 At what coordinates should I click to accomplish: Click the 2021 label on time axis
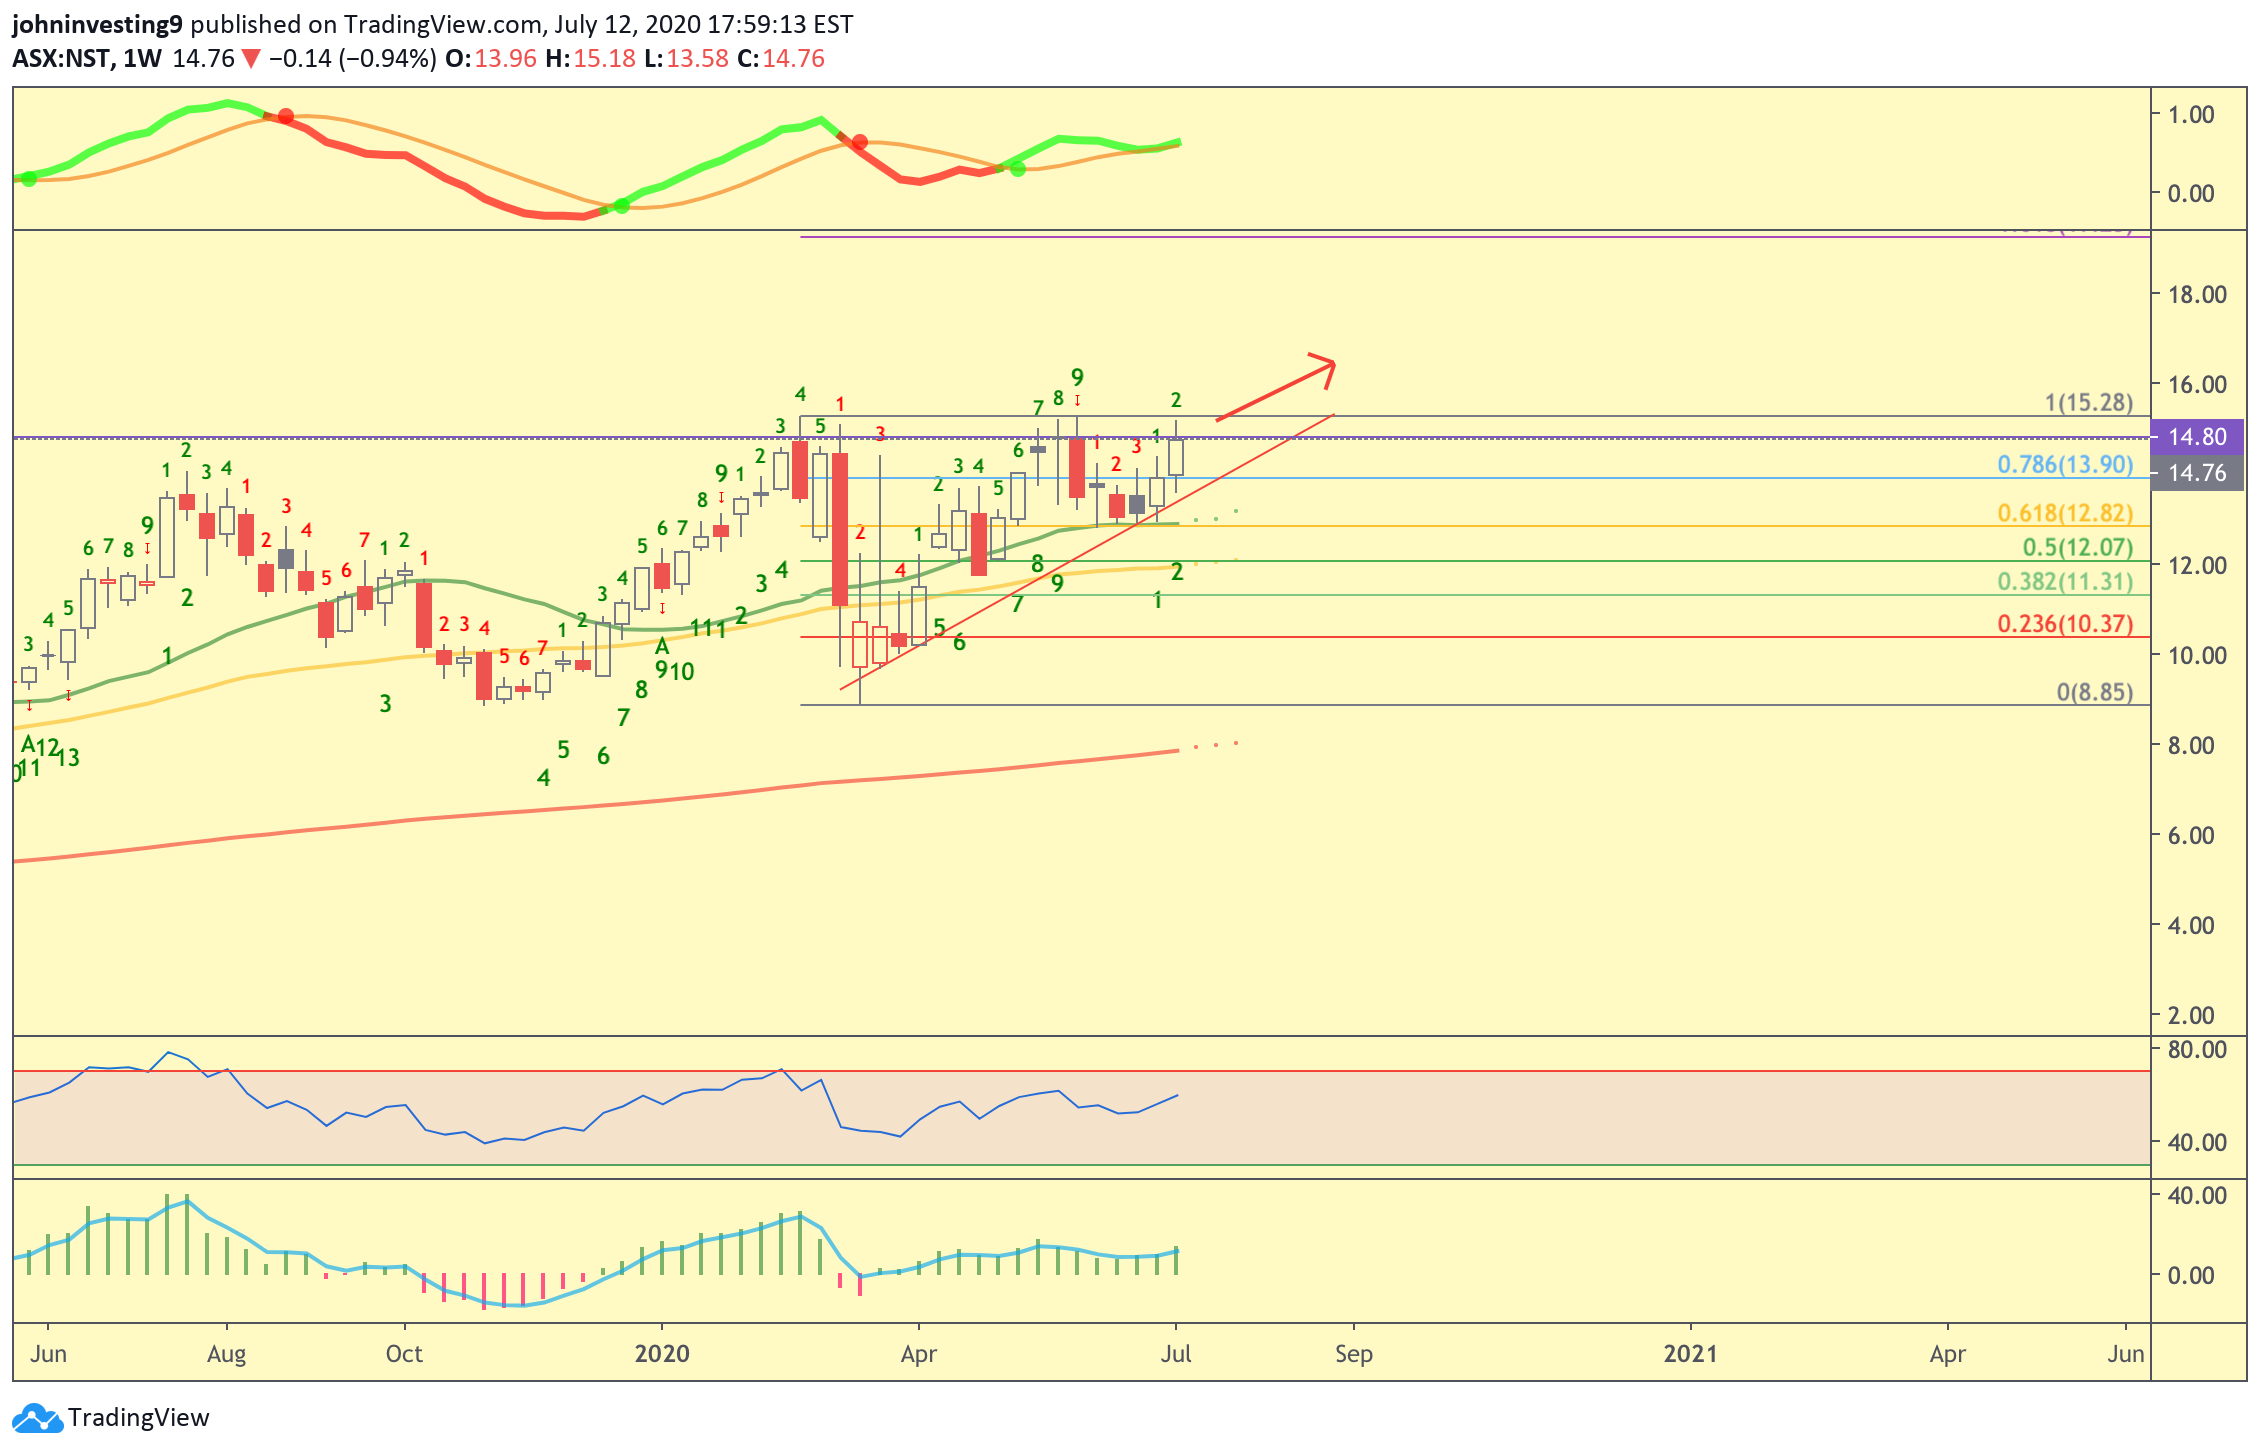(x=1690, y=1354)
